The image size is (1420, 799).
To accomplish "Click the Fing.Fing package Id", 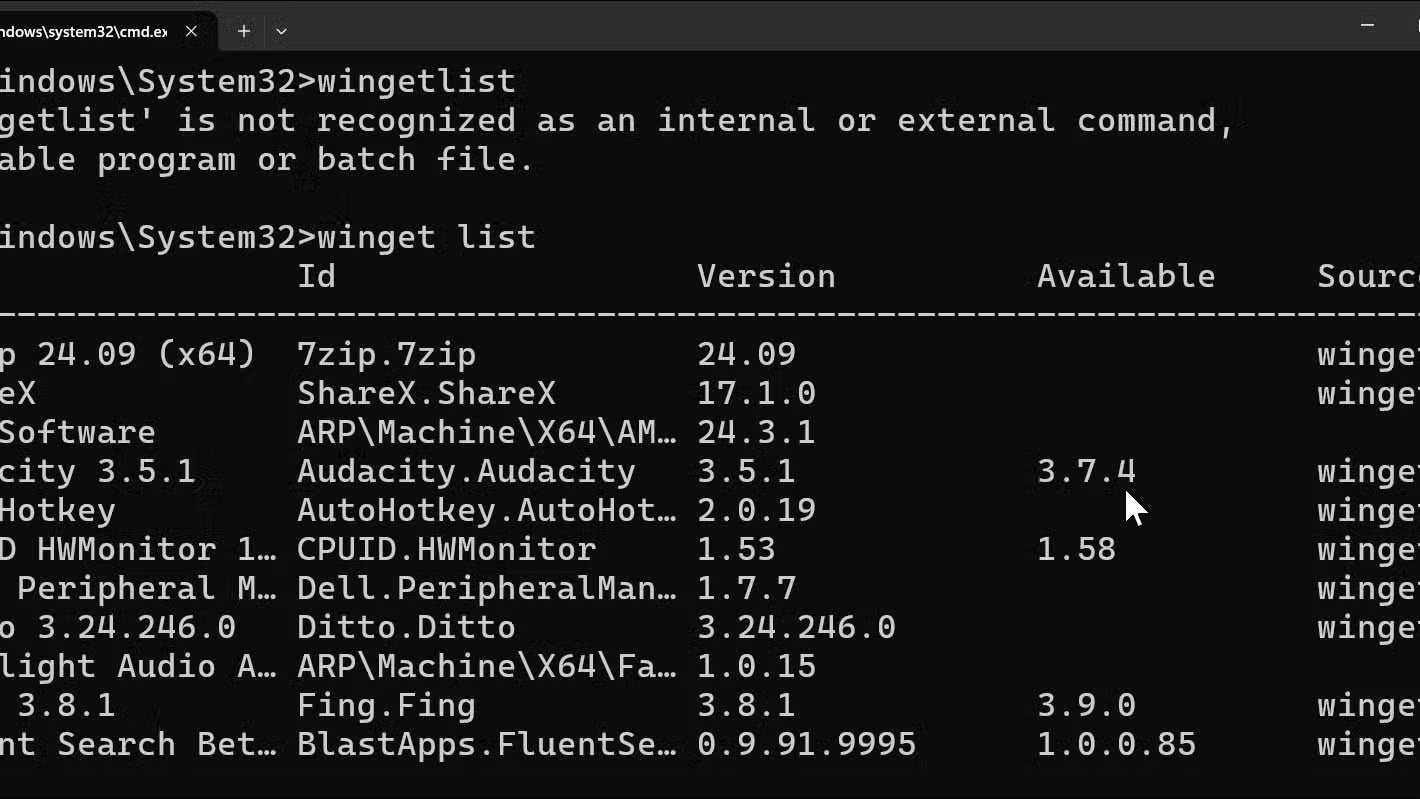I will pos(386,705).
